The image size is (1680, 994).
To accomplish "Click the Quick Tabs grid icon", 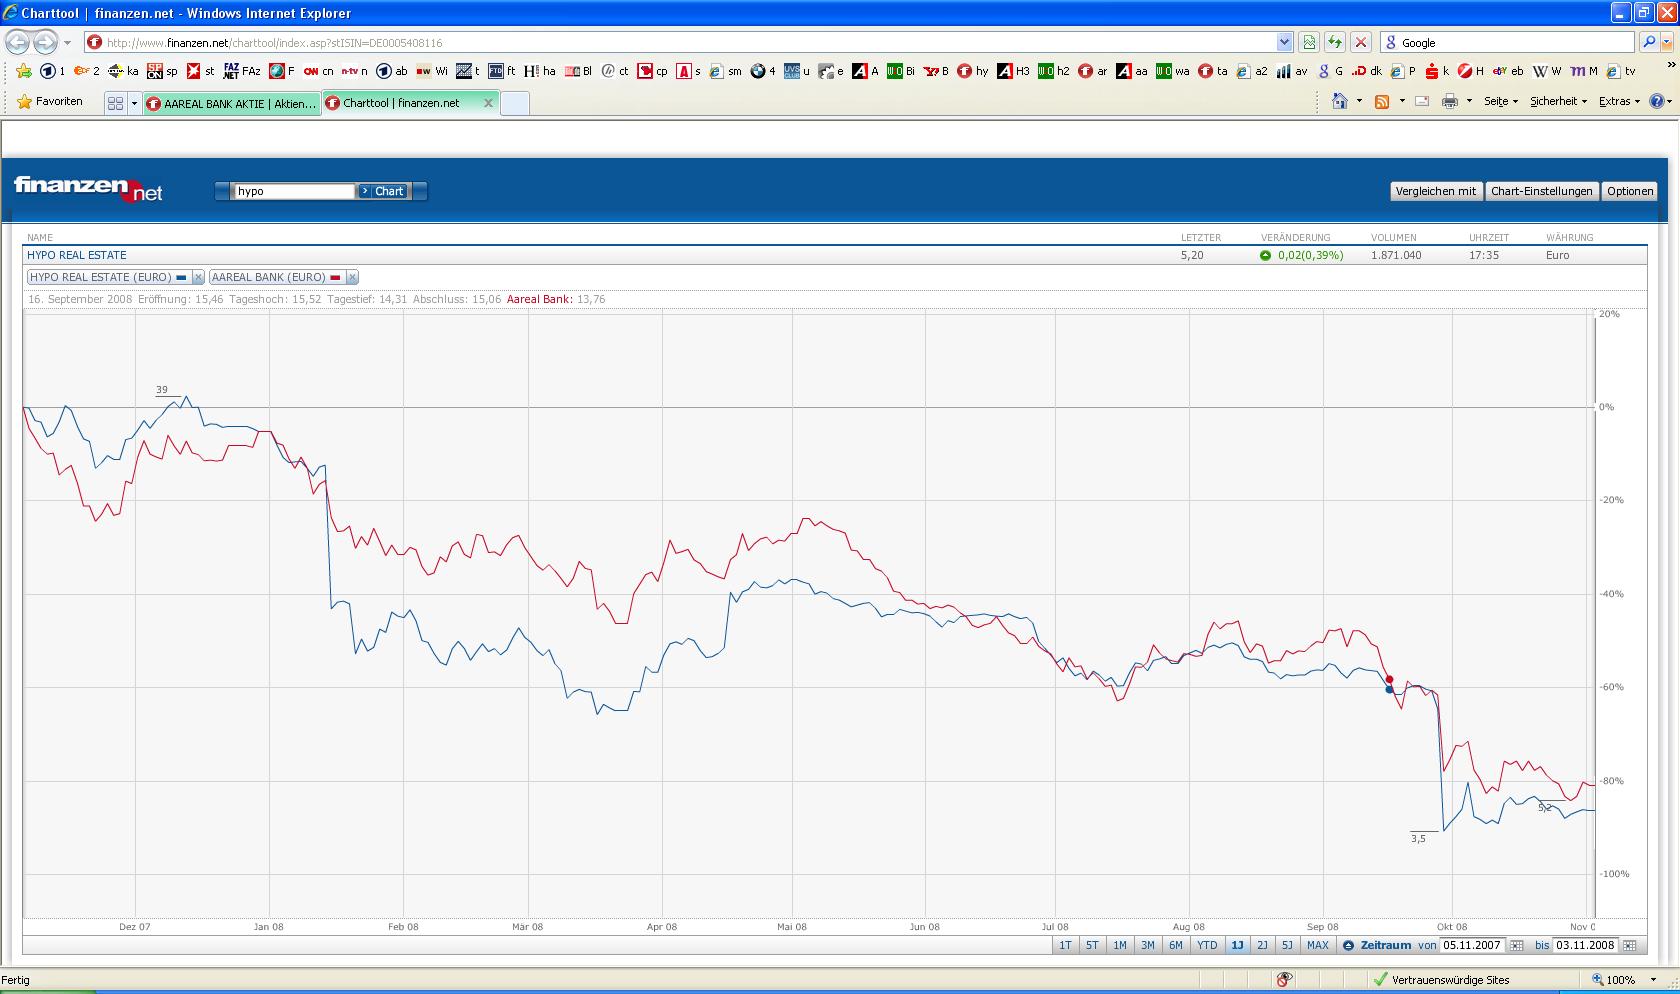I will coord(115,103).
